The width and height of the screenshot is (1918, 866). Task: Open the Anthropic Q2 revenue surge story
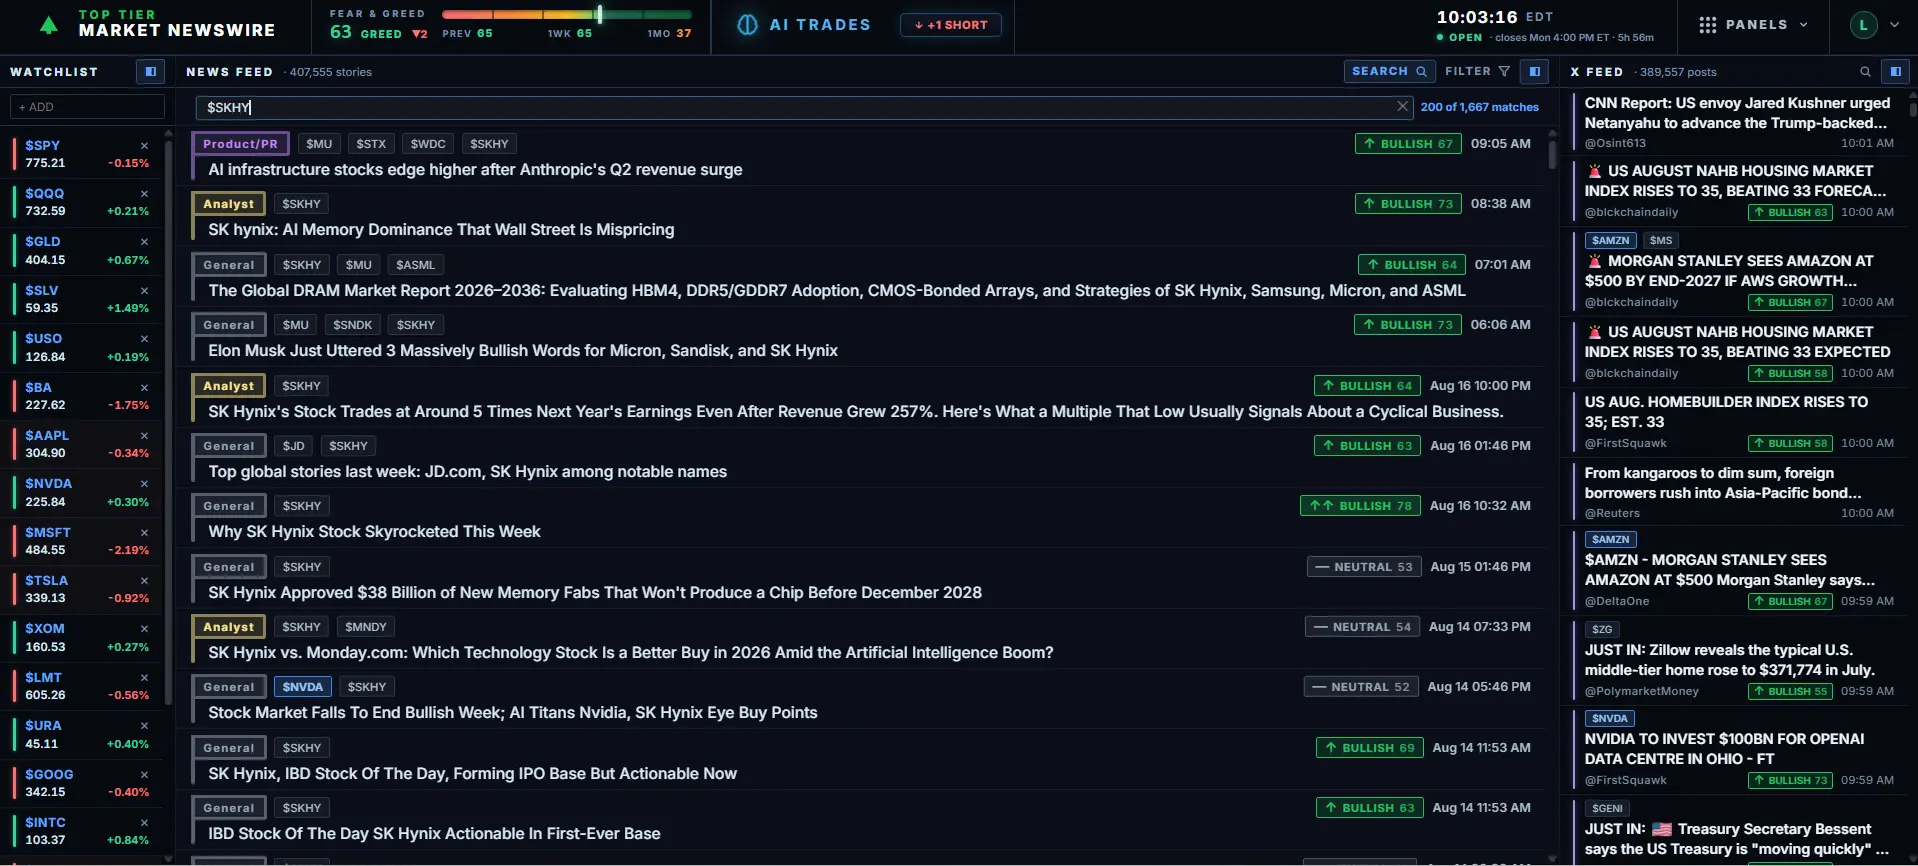pyautogui.click(x=475, y=170)
